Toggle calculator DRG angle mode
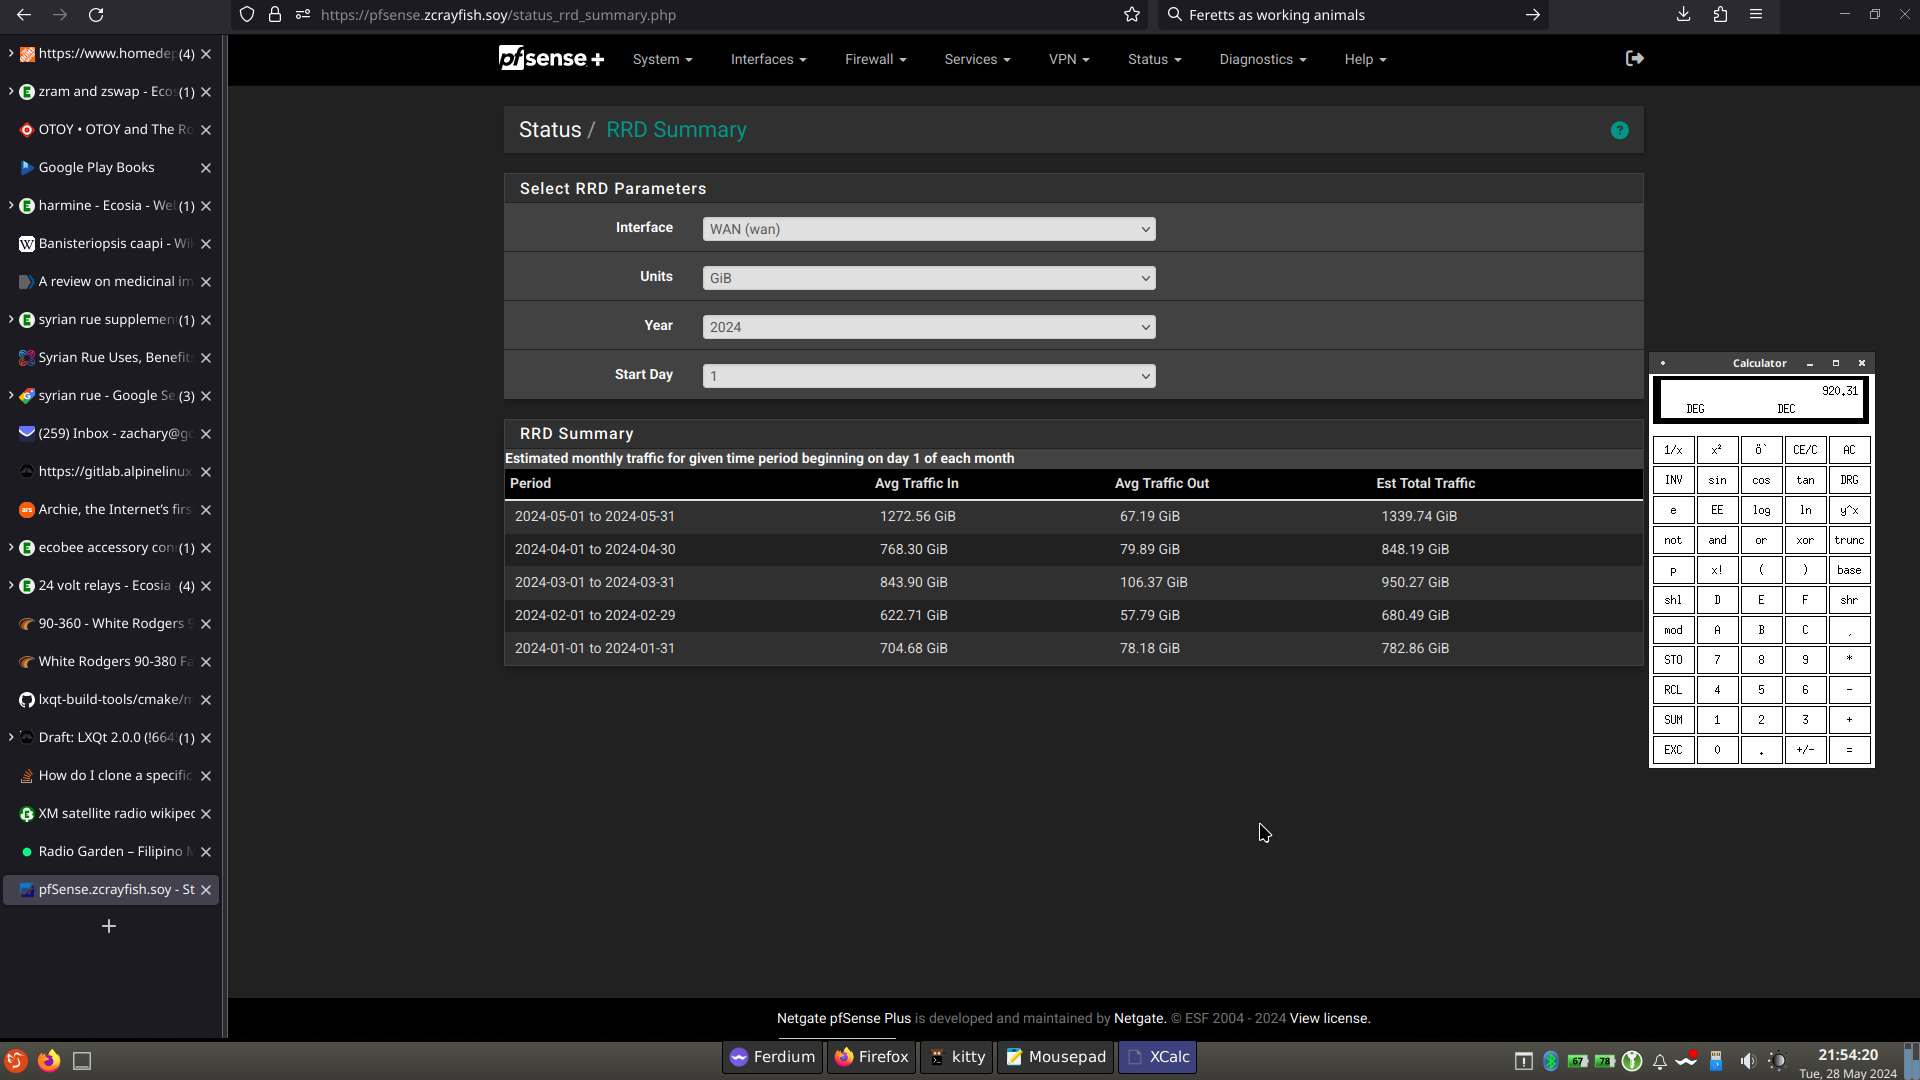Screen dimensions: 1920x1080 point(1848,480)
